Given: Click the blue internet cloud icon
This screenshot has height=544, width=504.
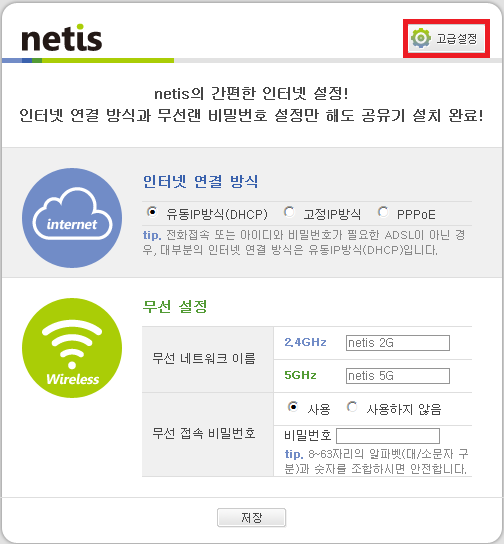Looking at the screenshot, I should tap(72, 218).
